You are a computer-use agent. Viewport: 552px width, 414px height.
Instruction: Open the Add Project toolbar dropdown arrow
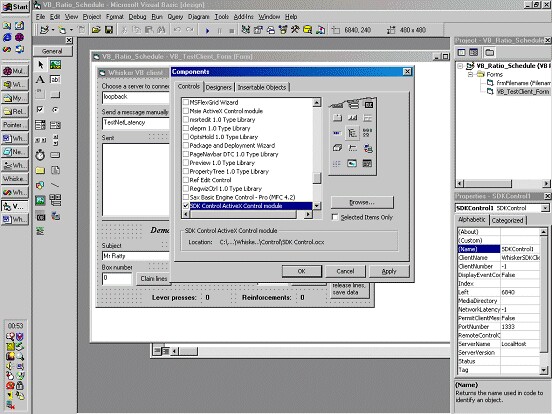coord(53,30)
